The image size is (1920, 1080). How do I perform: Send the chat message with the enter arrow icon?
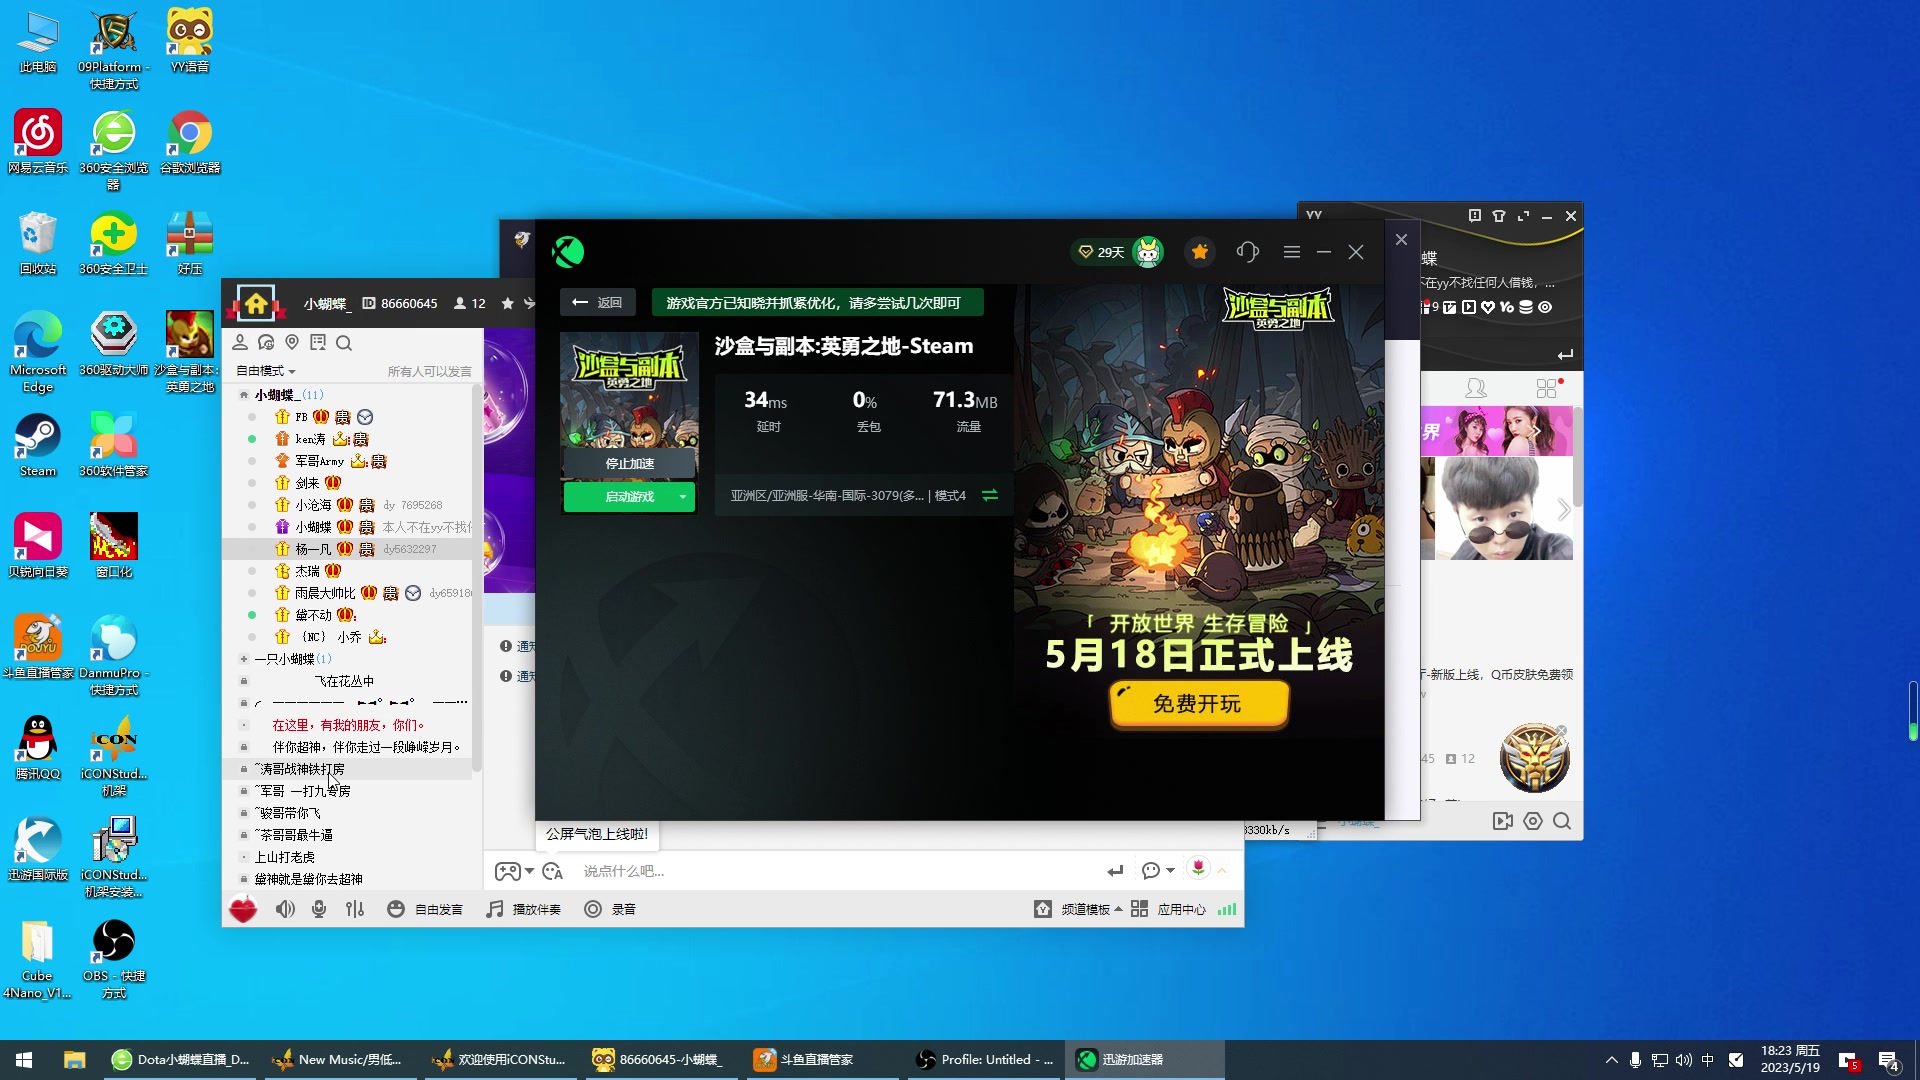pos(1116,871)
